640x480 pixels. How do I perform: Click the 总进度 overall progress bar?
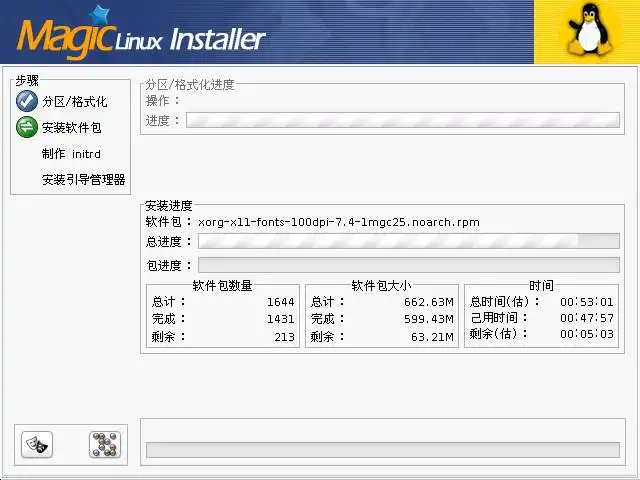[x=409, y=241]
